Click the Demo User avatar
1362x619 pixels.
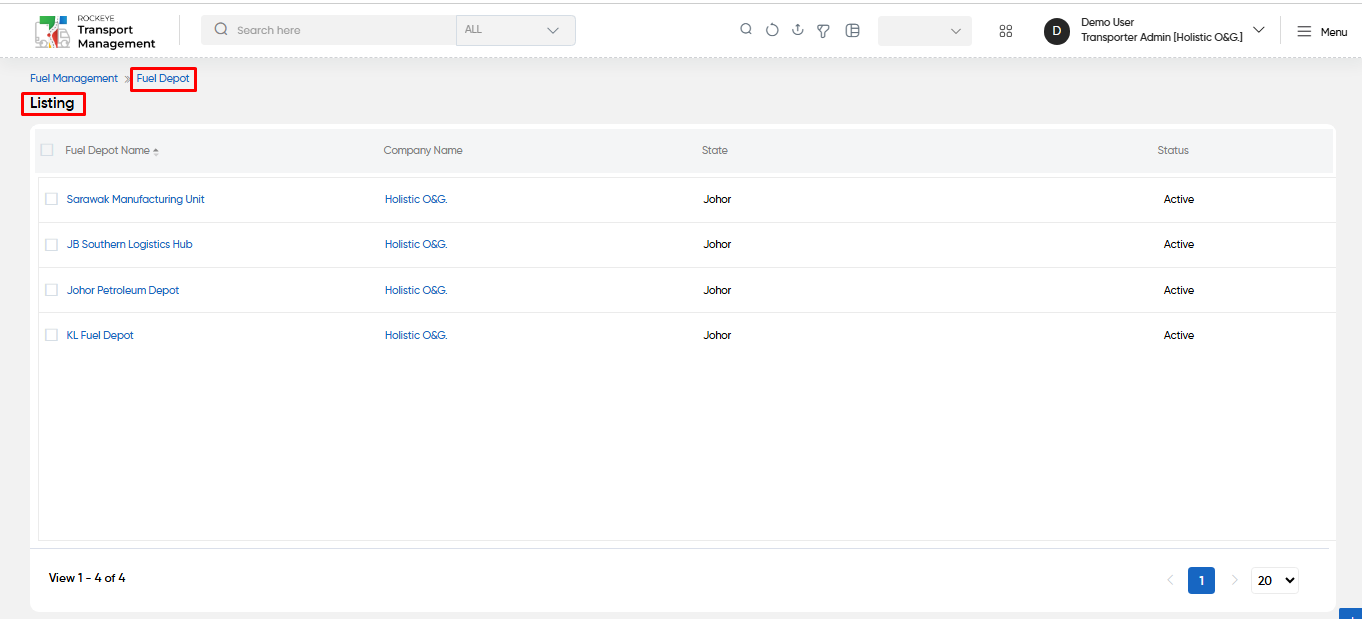pos(1057,31)
